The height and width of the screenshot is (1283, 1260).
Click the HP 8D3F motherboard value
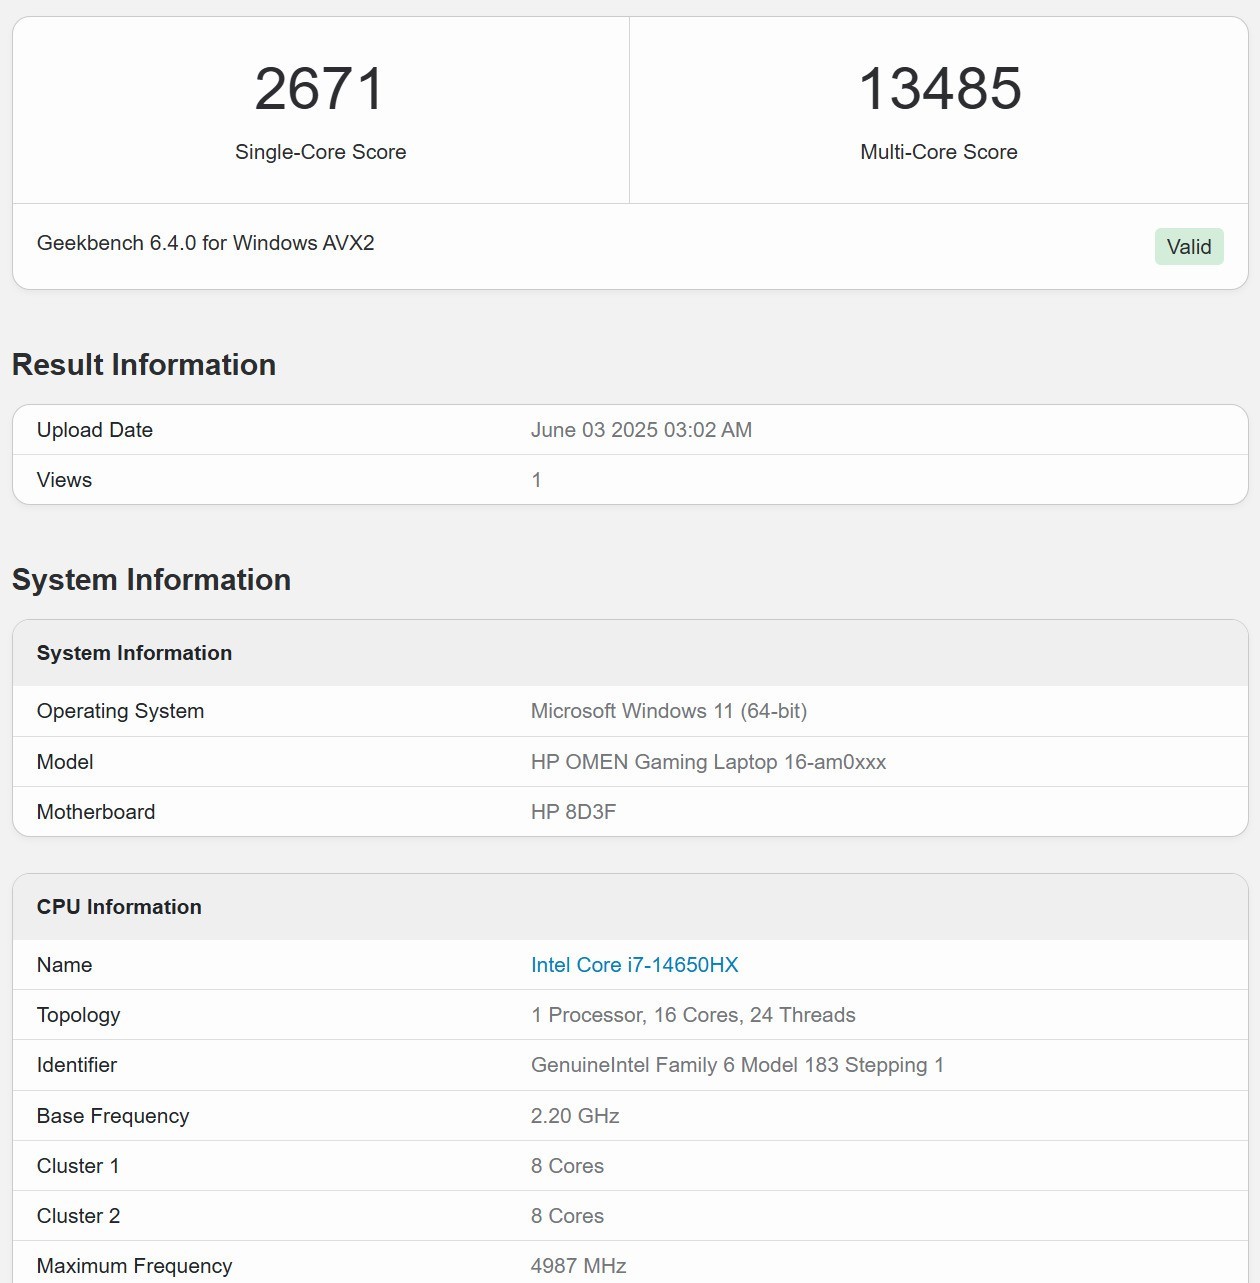(573, 812)
